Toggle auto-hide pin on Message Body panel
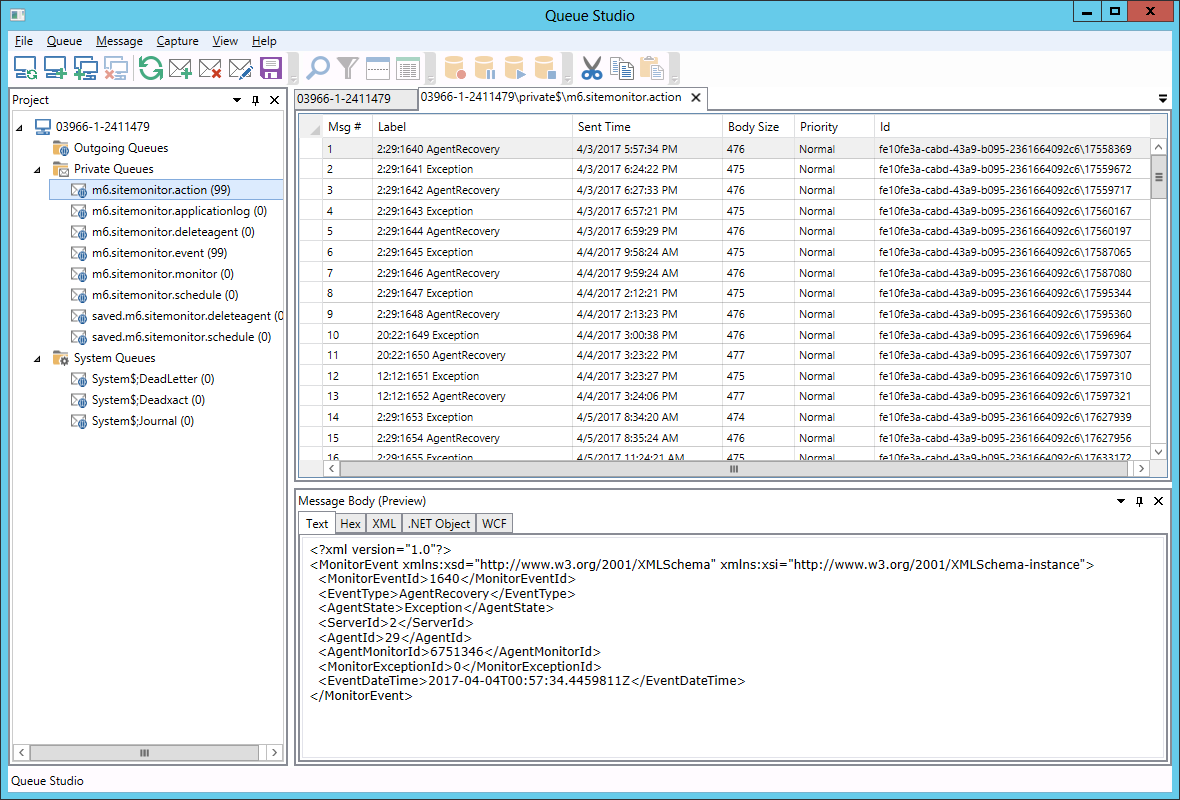The width and height of the screenshot is (1180, 800). click(1139, 501)
